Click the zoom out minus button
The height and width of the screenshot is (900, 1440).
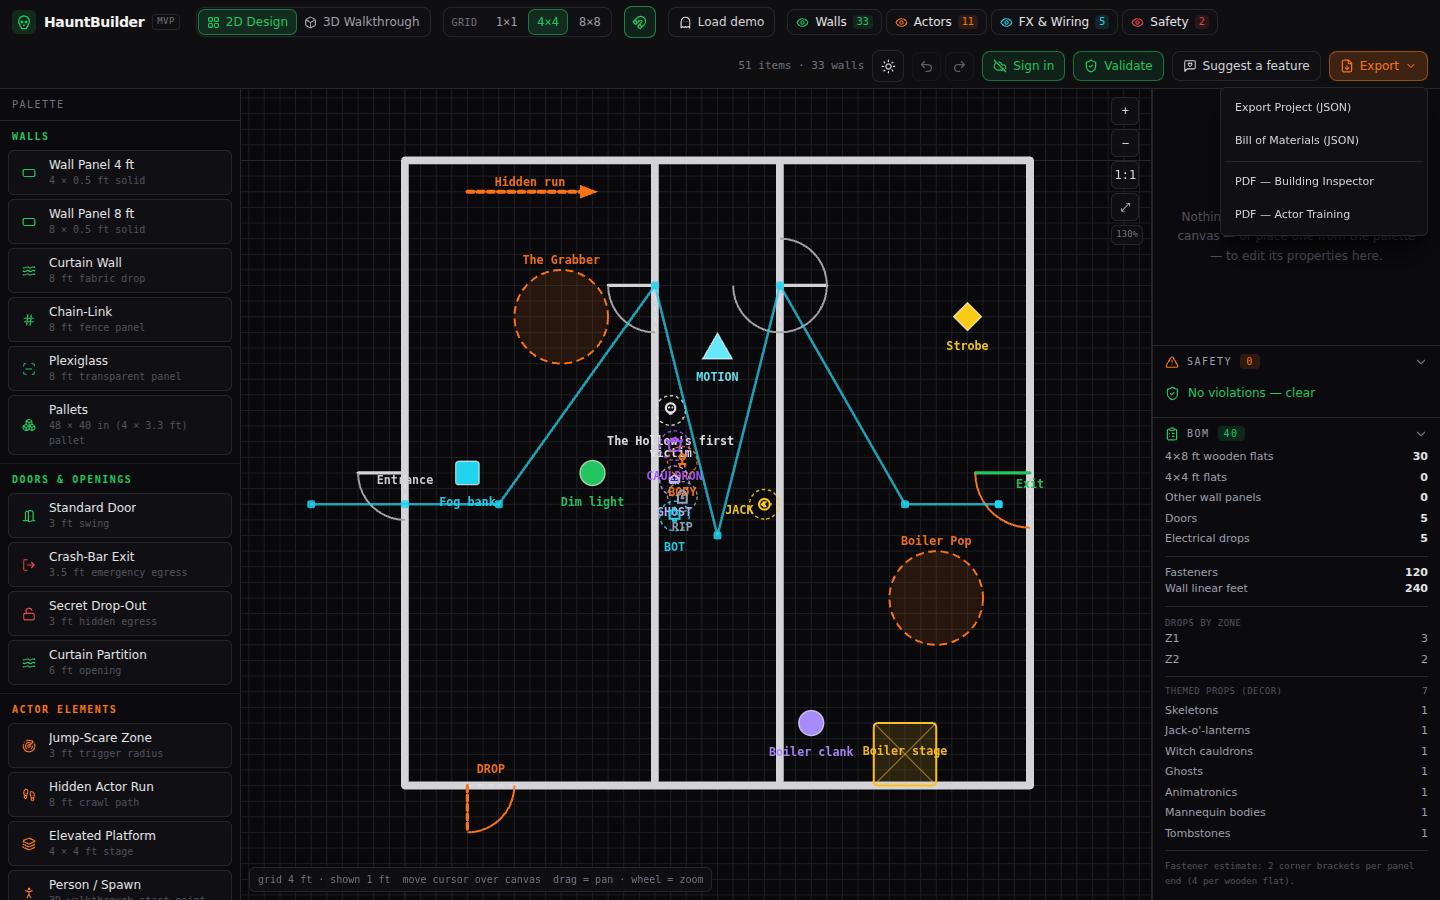pos(1125,143)
